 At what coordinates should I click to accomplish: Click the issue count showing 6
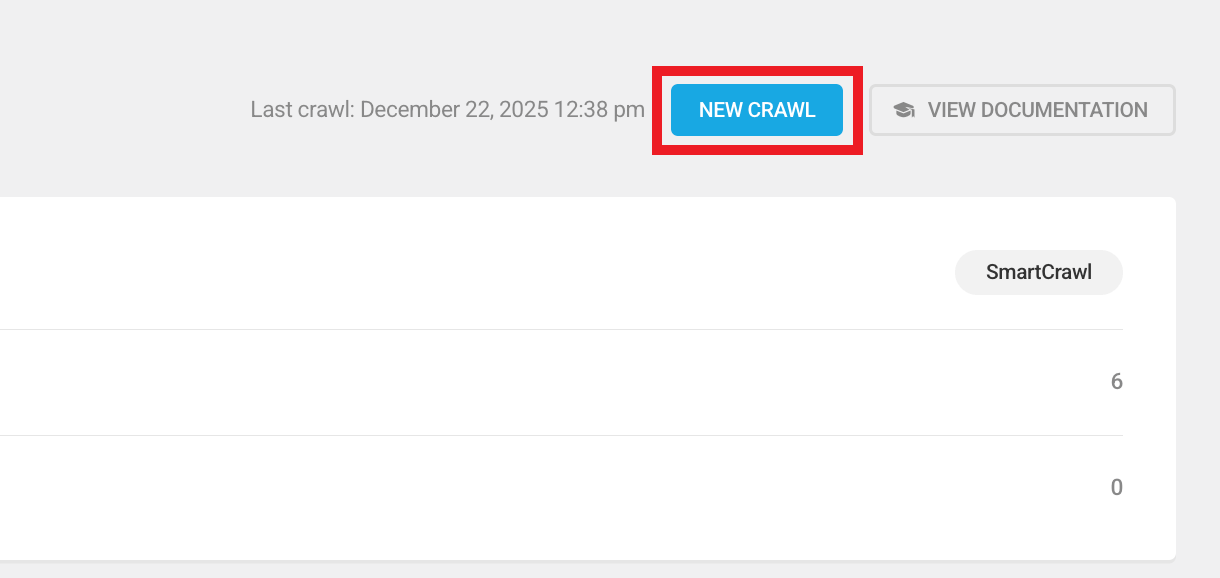[x=1117, y=382]
